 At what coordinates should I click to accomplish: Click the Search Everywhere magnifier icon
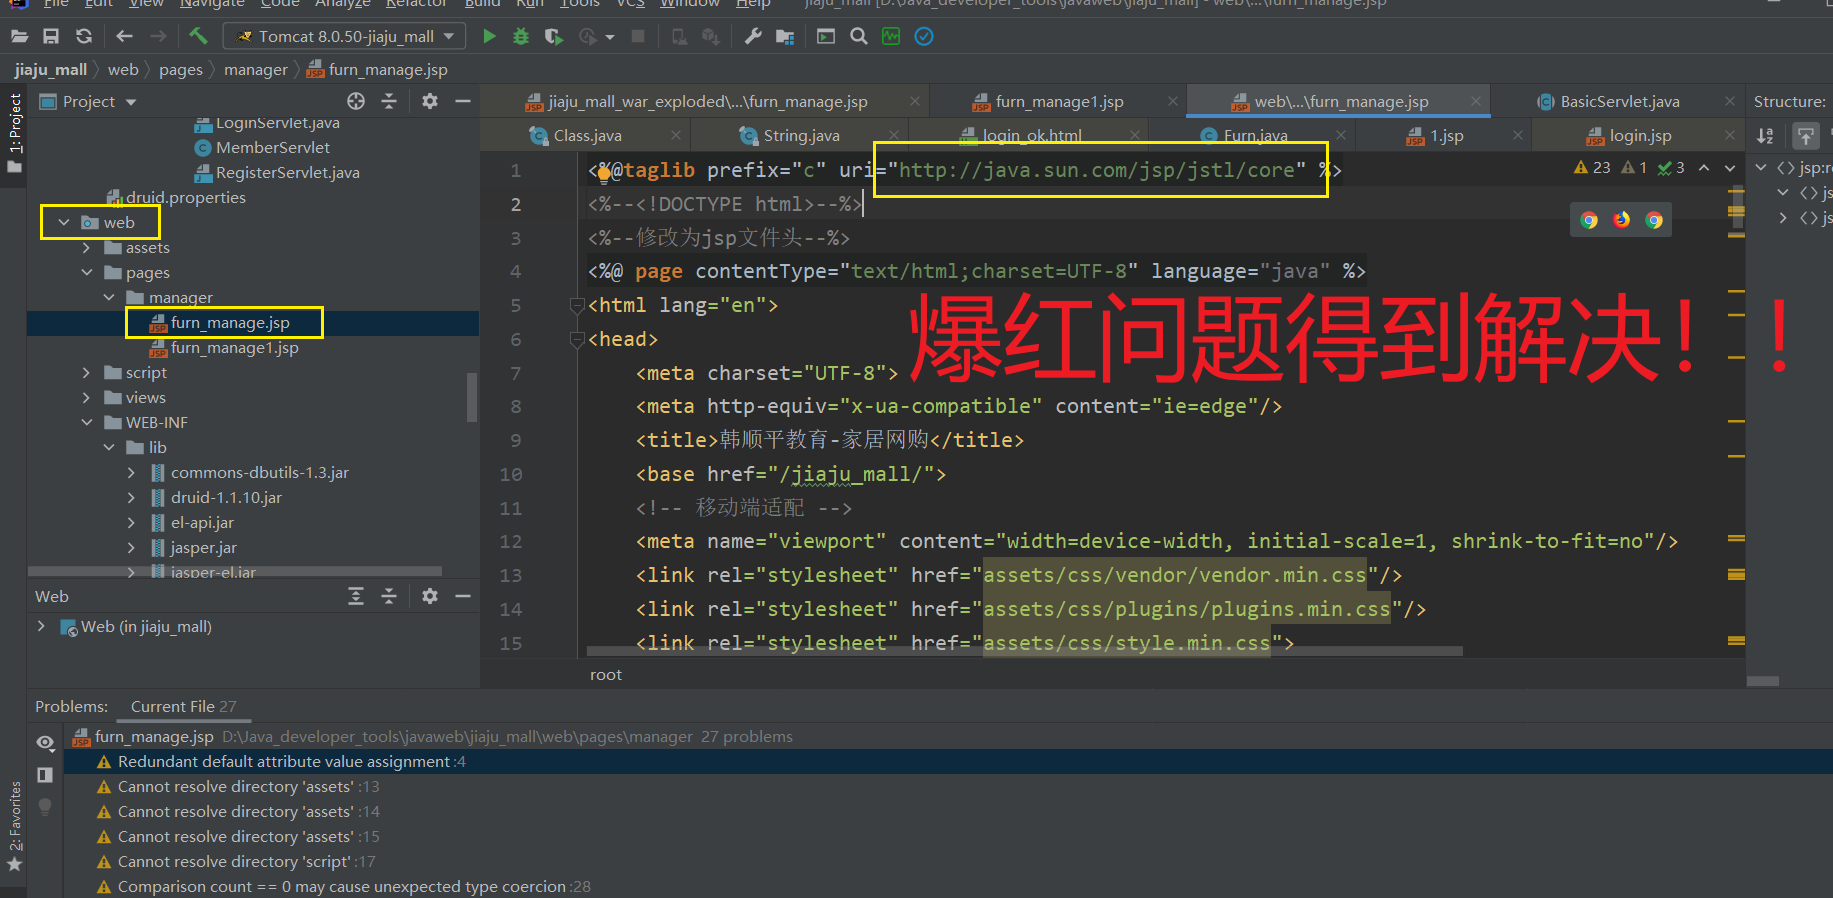[x=858, y=37]
